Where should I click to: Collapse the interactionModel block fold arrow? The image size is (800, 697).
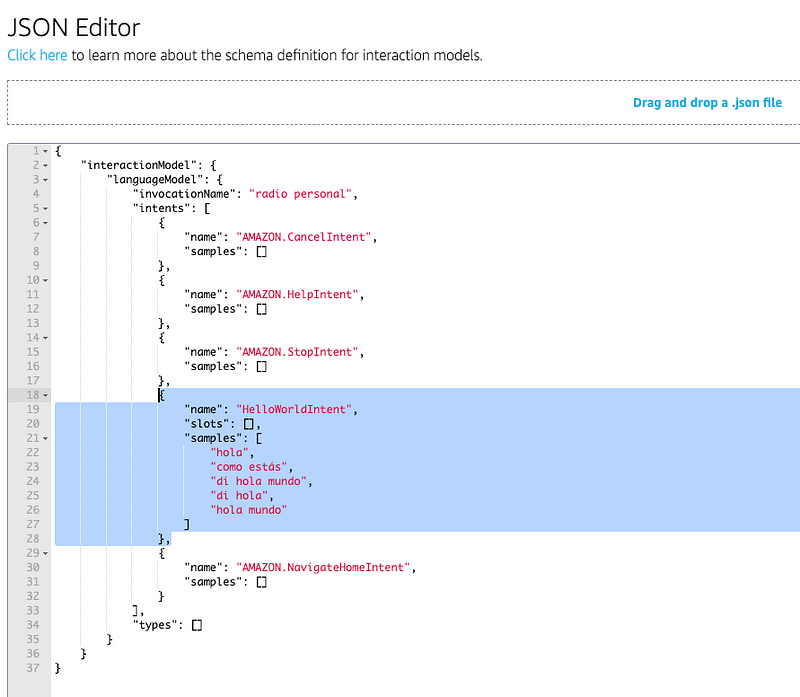coord(46,165)
